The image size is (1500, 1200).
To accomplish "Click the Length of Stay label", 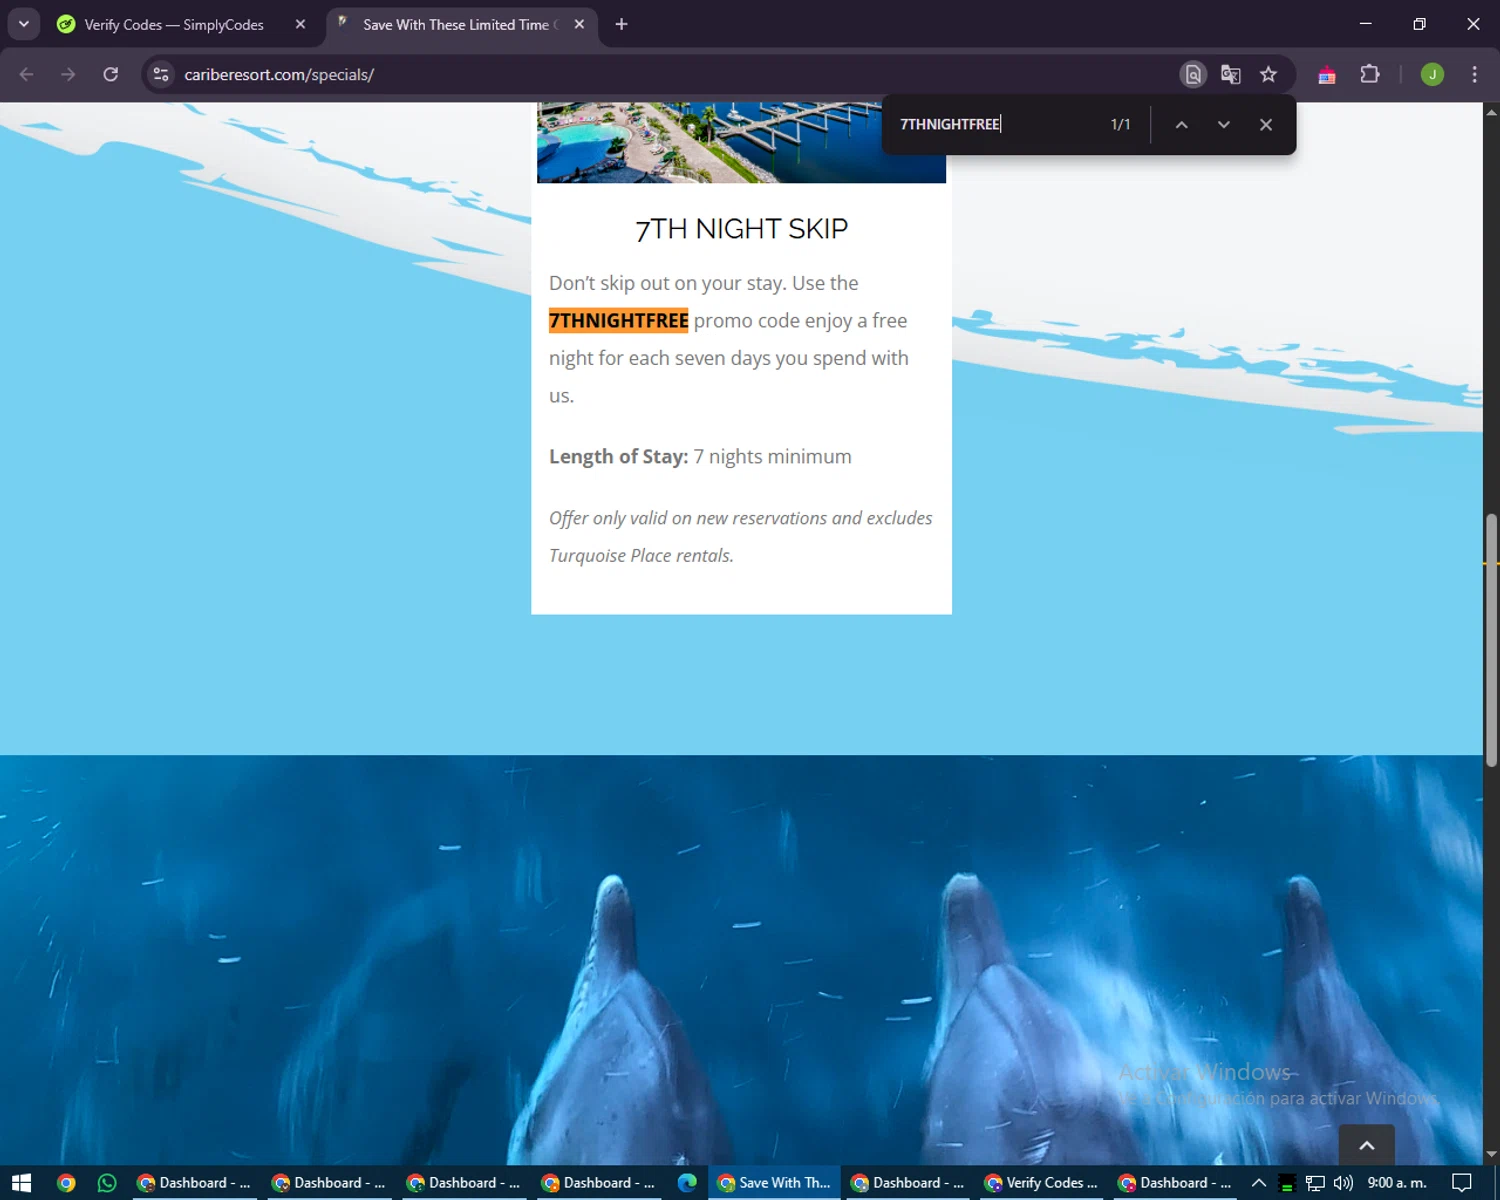I will [x=618, y=456].
